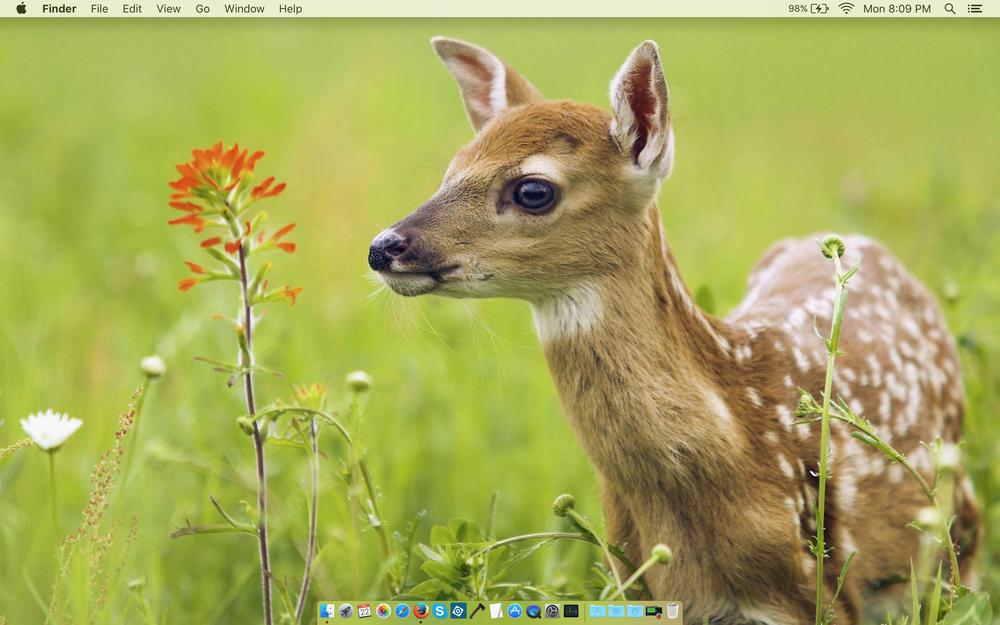Screen dimensions: 1000x625
Task: Open the Go menu
Action: 203,8
